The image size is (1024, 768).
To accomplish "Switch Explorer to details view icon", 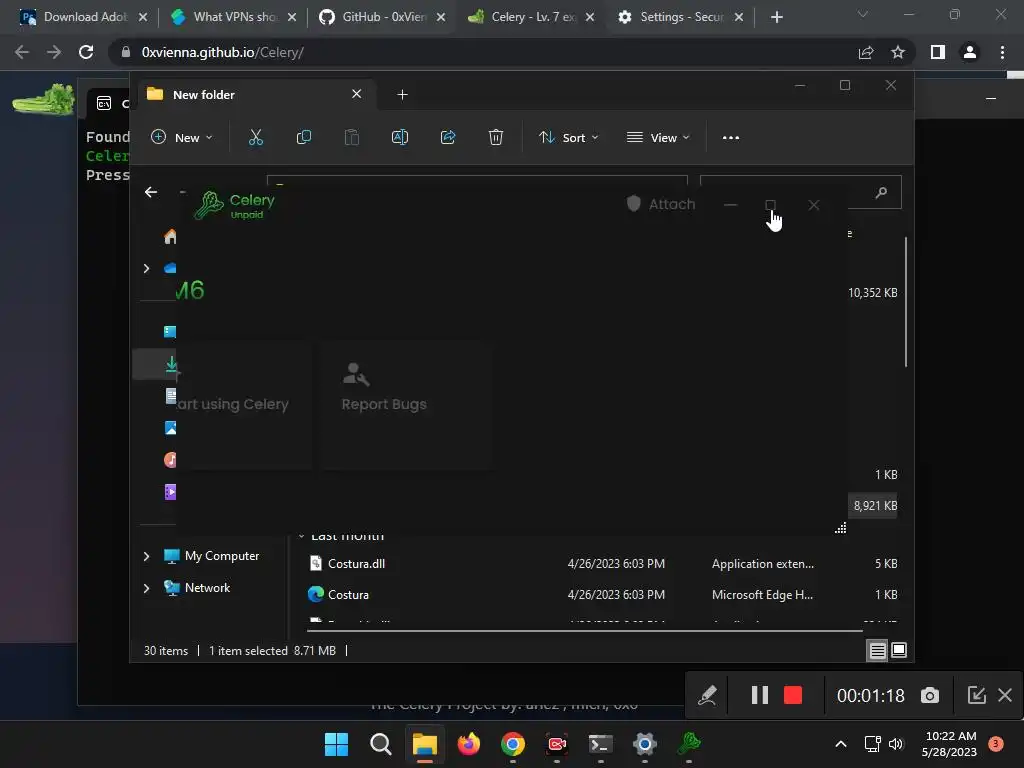I will [x=877, y=650].
